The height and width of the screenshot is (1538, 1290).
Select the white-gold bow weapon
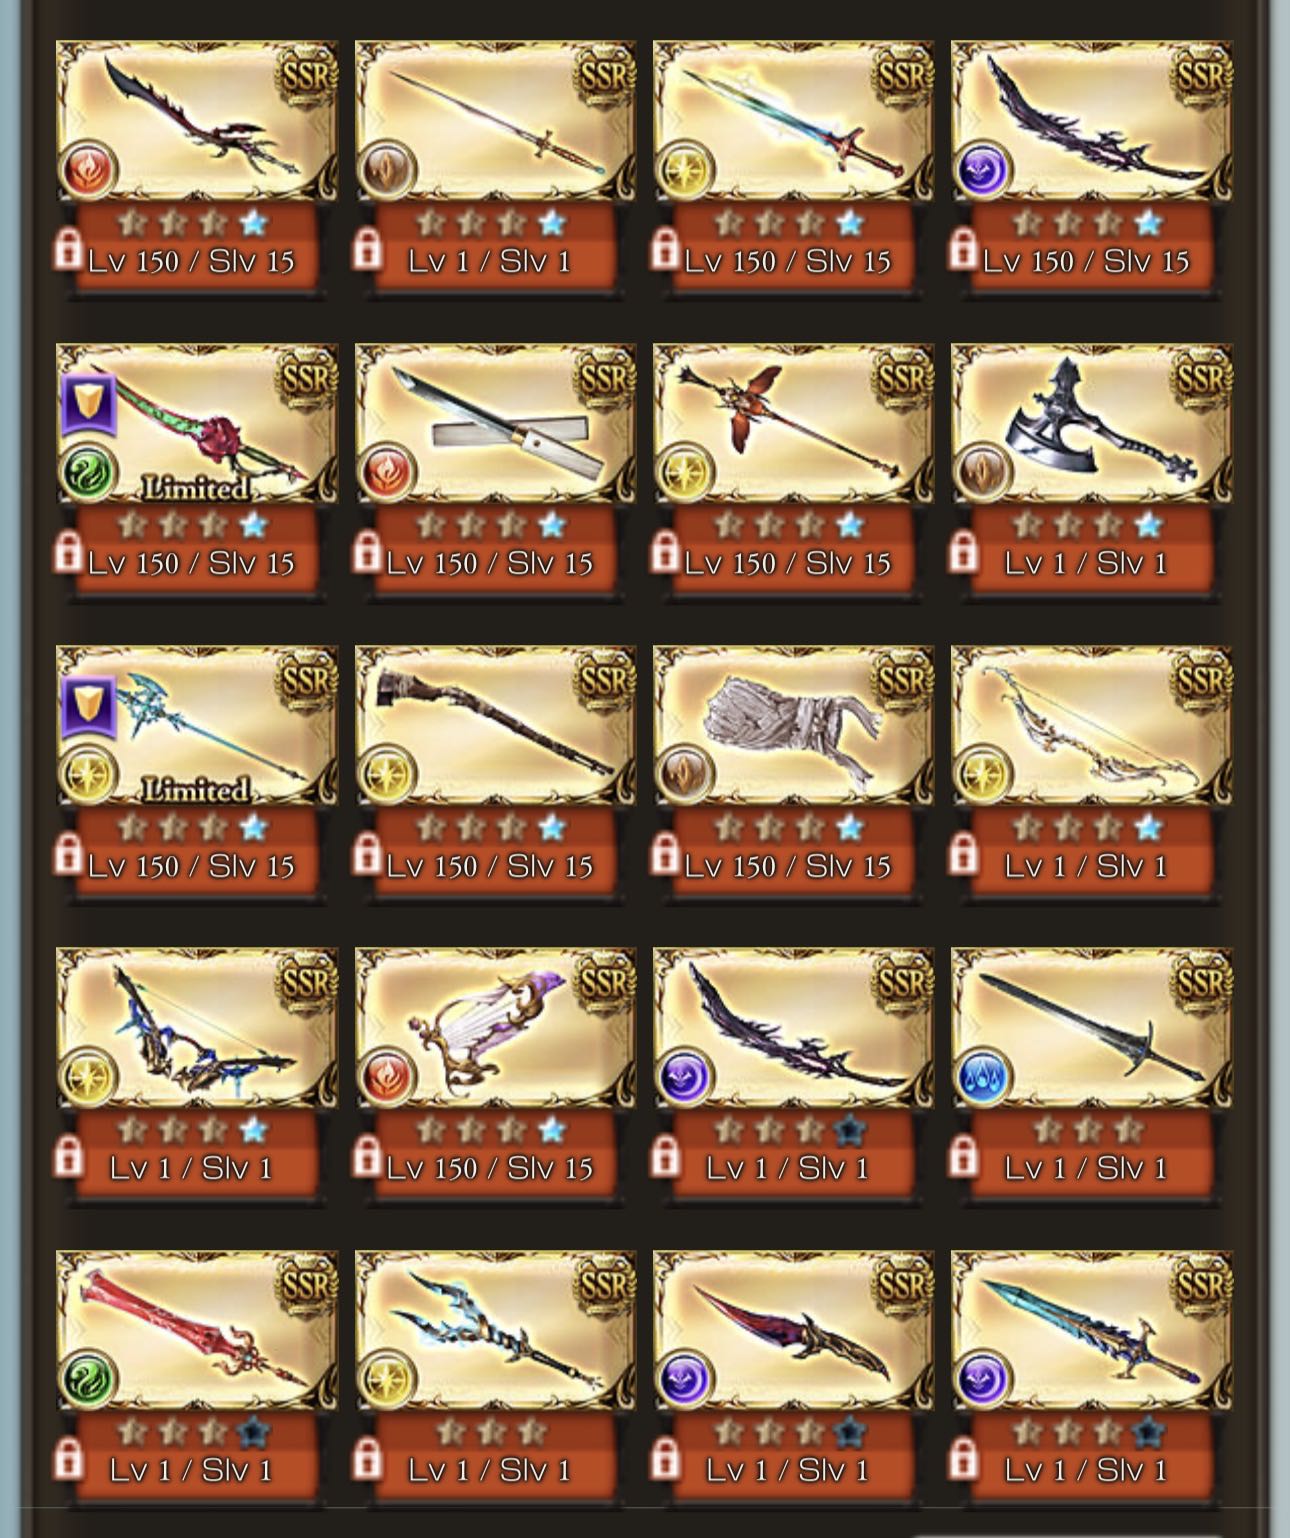(x=1091, y=726)
